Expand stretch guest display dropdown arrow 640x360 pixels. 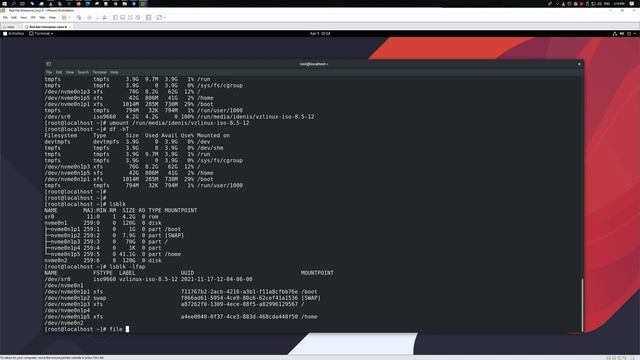click(164, 18)
